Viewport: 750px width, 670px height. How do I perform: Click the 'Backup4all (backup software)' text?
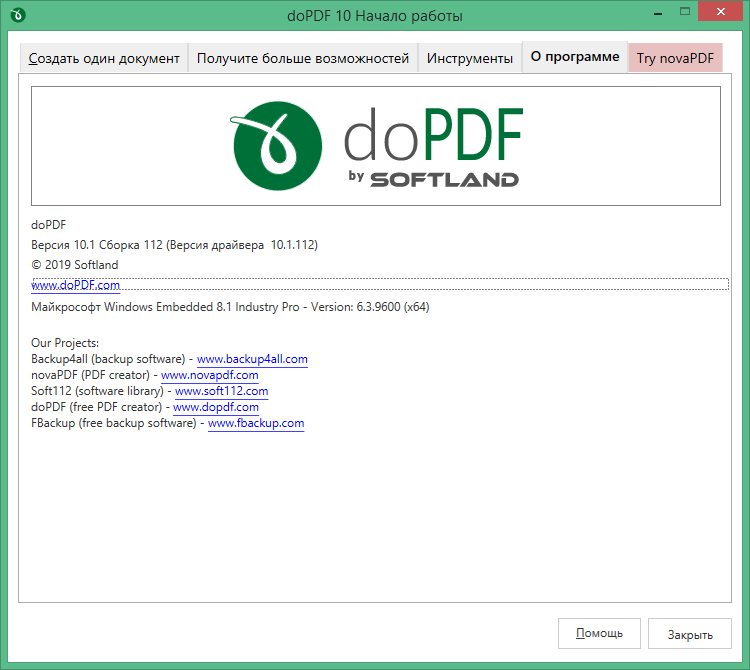click(108, 359)
